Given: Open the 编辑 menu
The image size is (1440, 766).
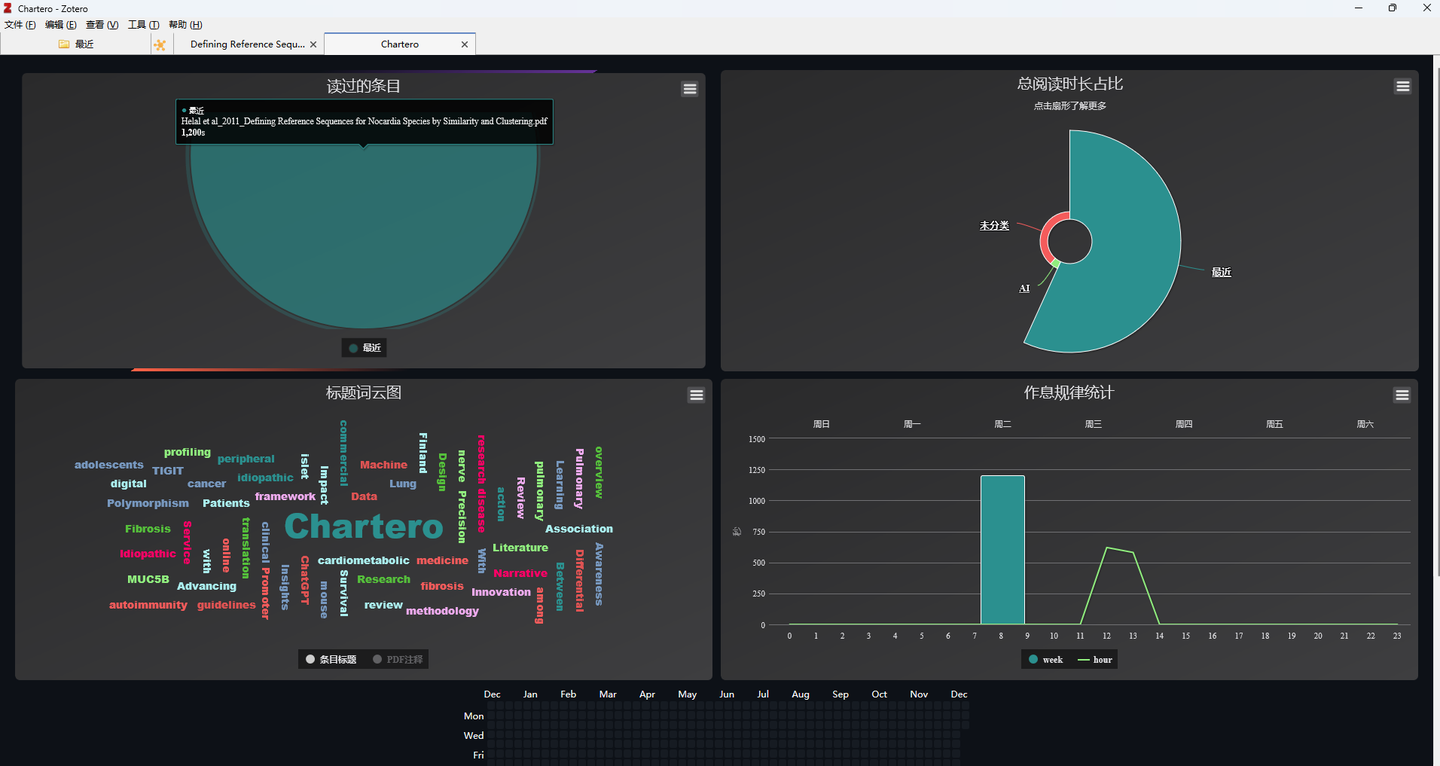Looking at the screenshot, I should click(61, 25).
